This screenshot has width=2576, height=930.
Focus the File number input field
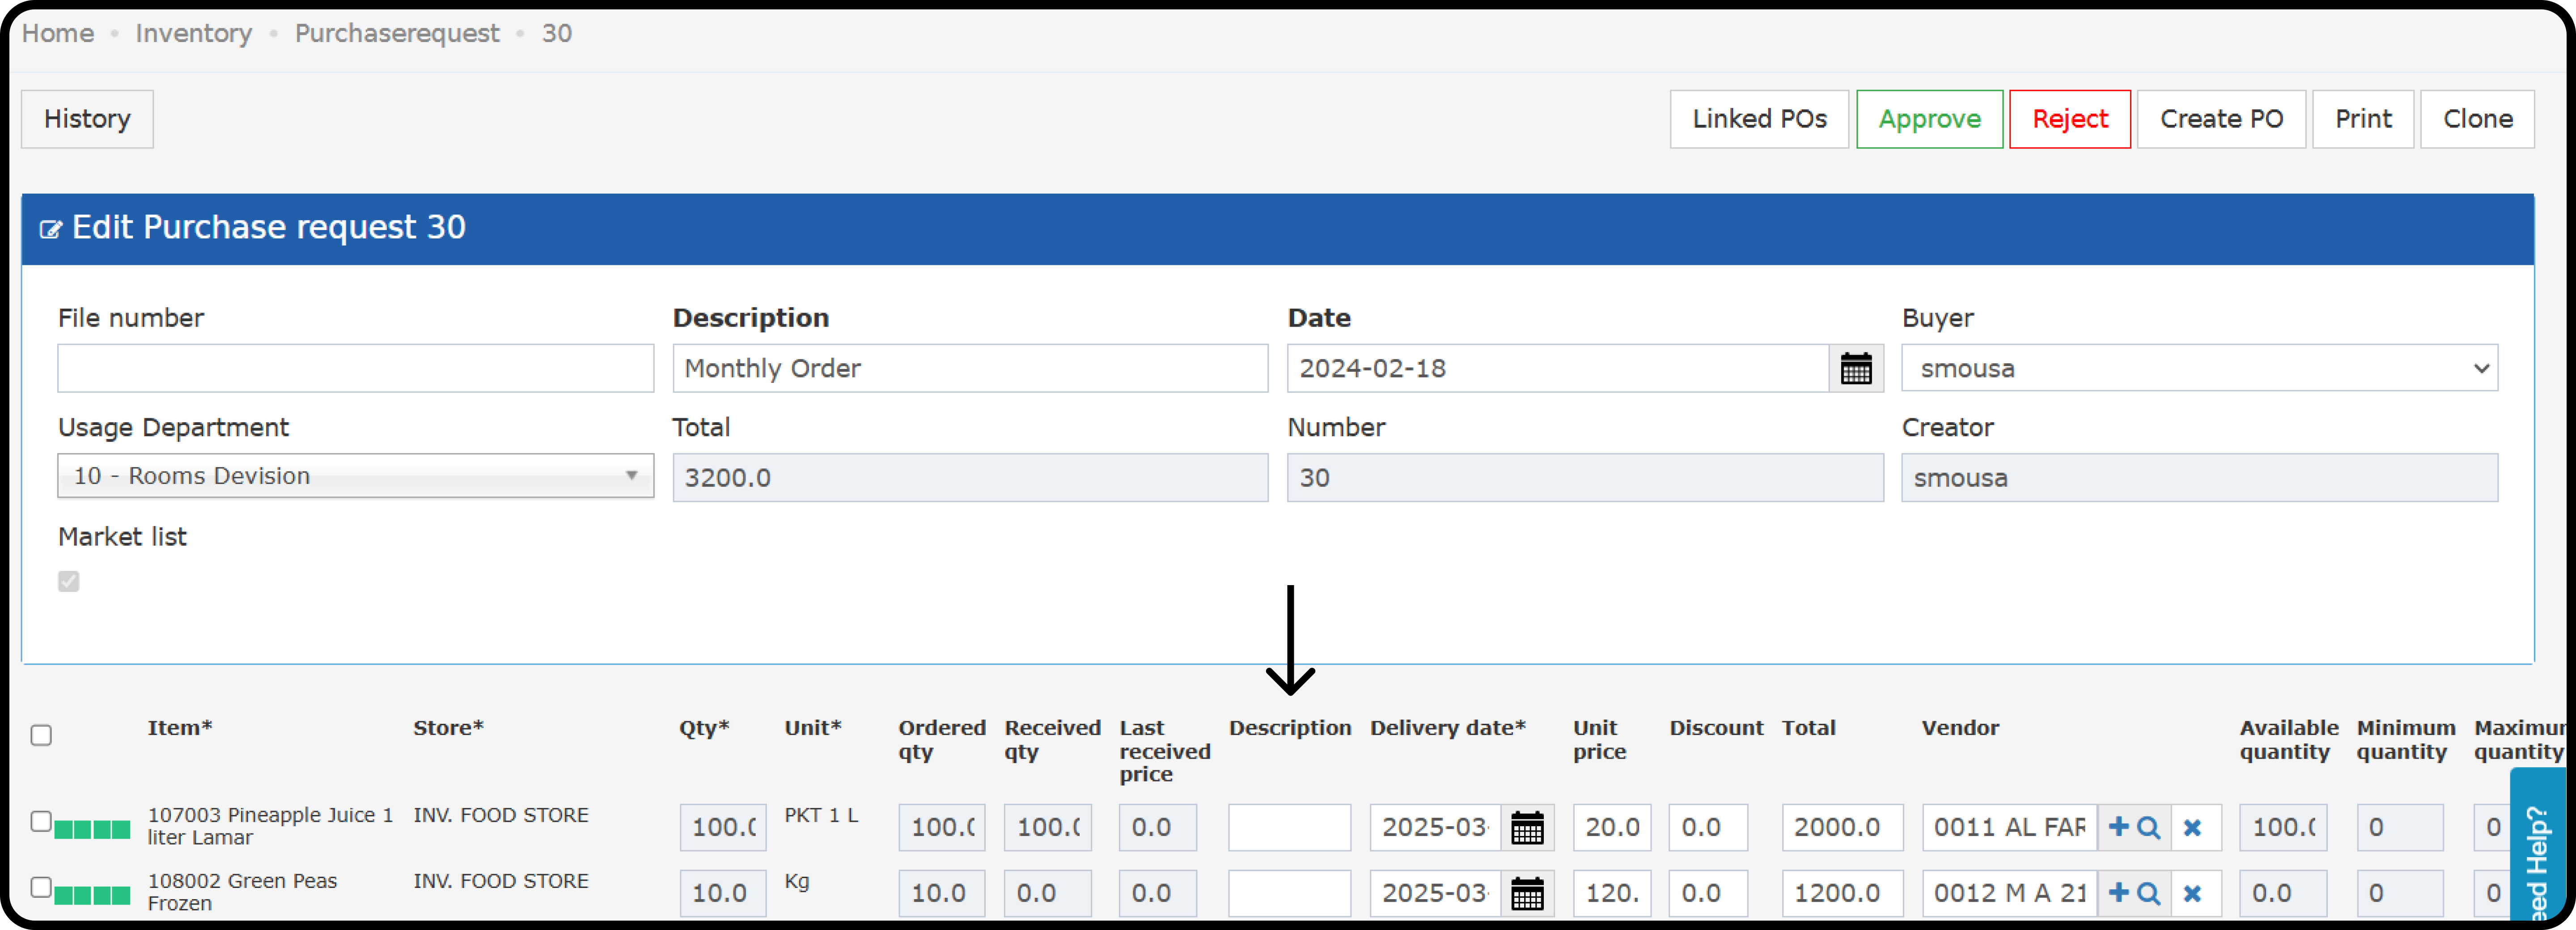[355, 368]
